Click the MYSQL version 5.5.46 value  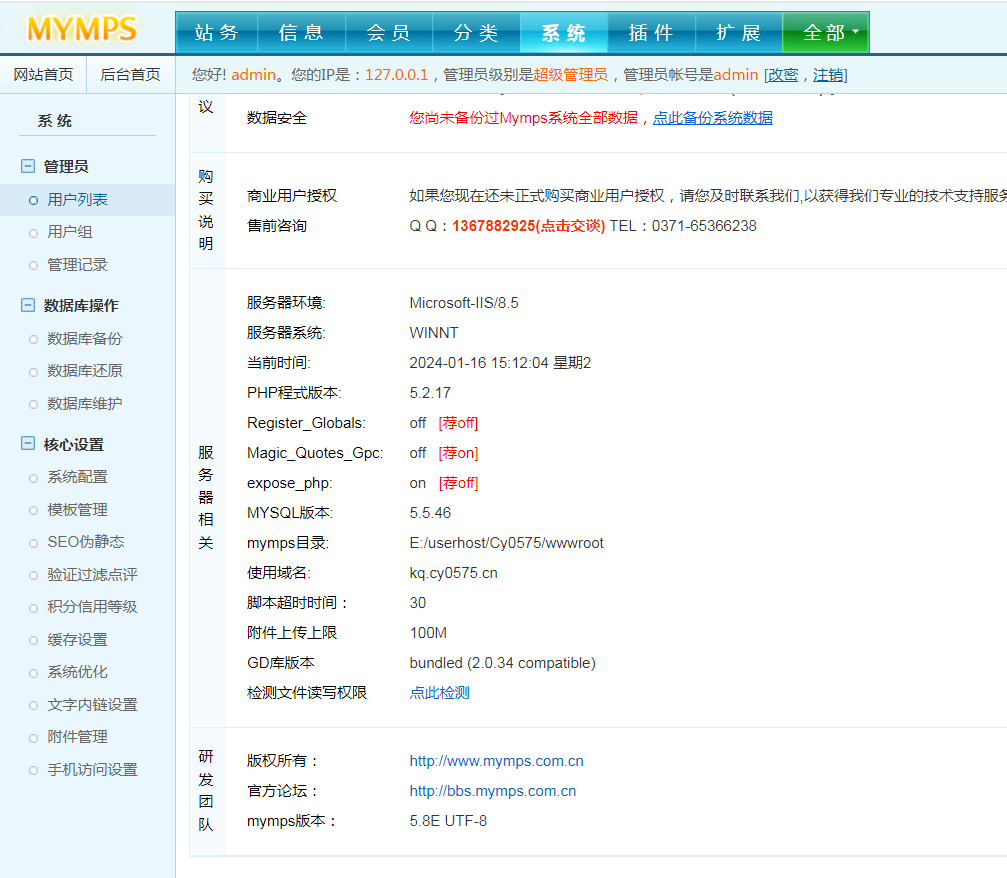click(430, 513)
